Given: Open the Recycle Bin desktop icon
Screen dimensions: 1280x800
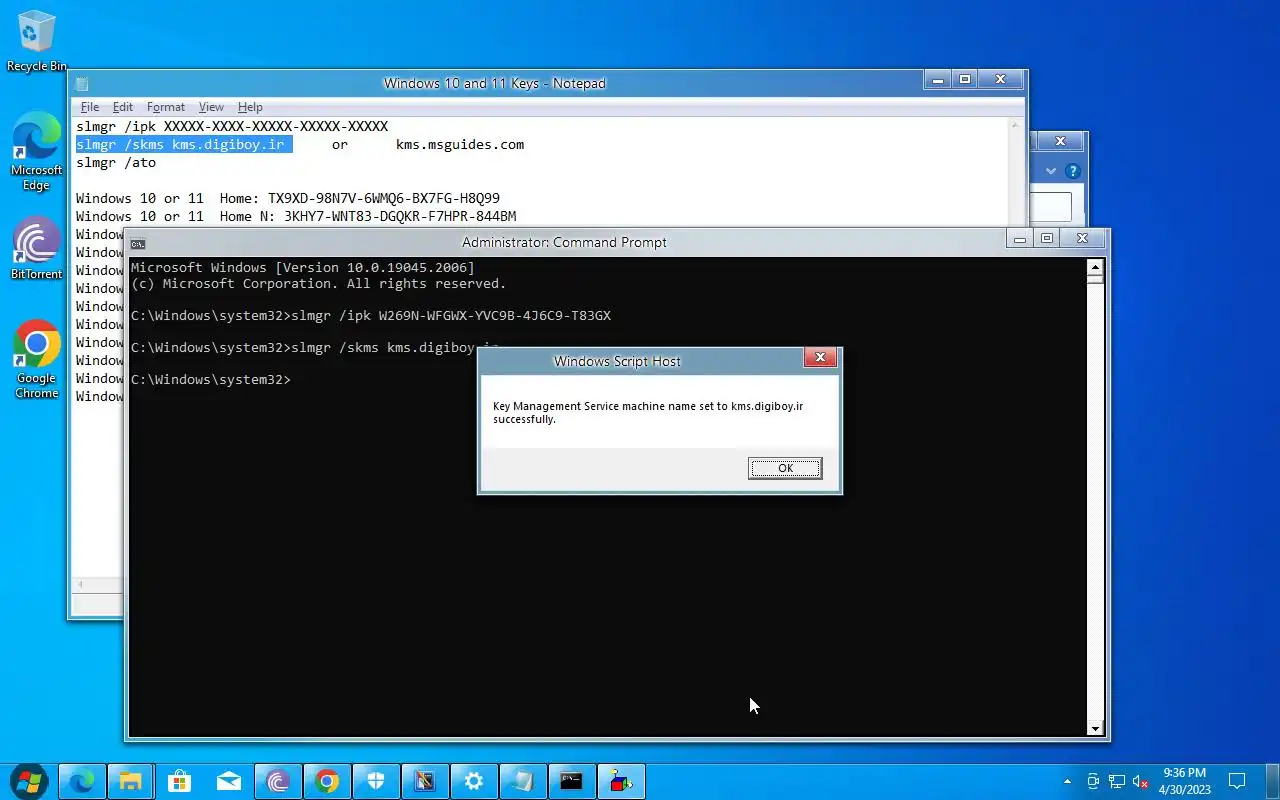Looking at the screenshot, I should (x=37, y=42).
